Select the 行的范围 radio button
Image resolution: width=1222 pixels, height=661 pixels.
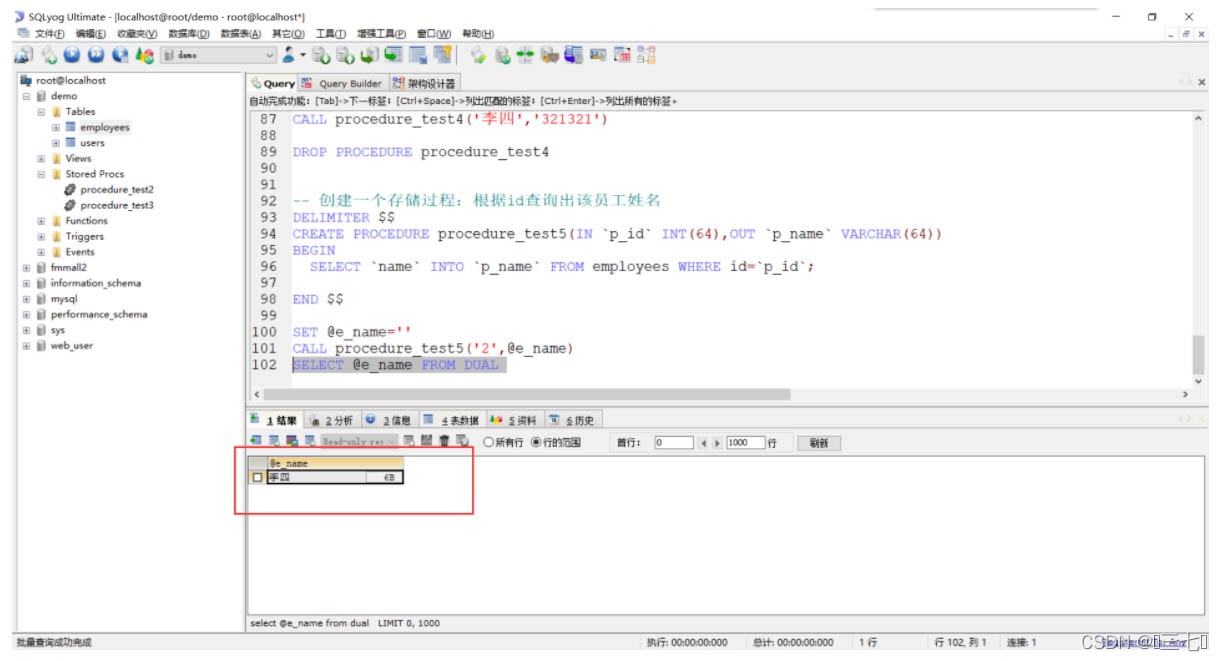tap(536, 442)
